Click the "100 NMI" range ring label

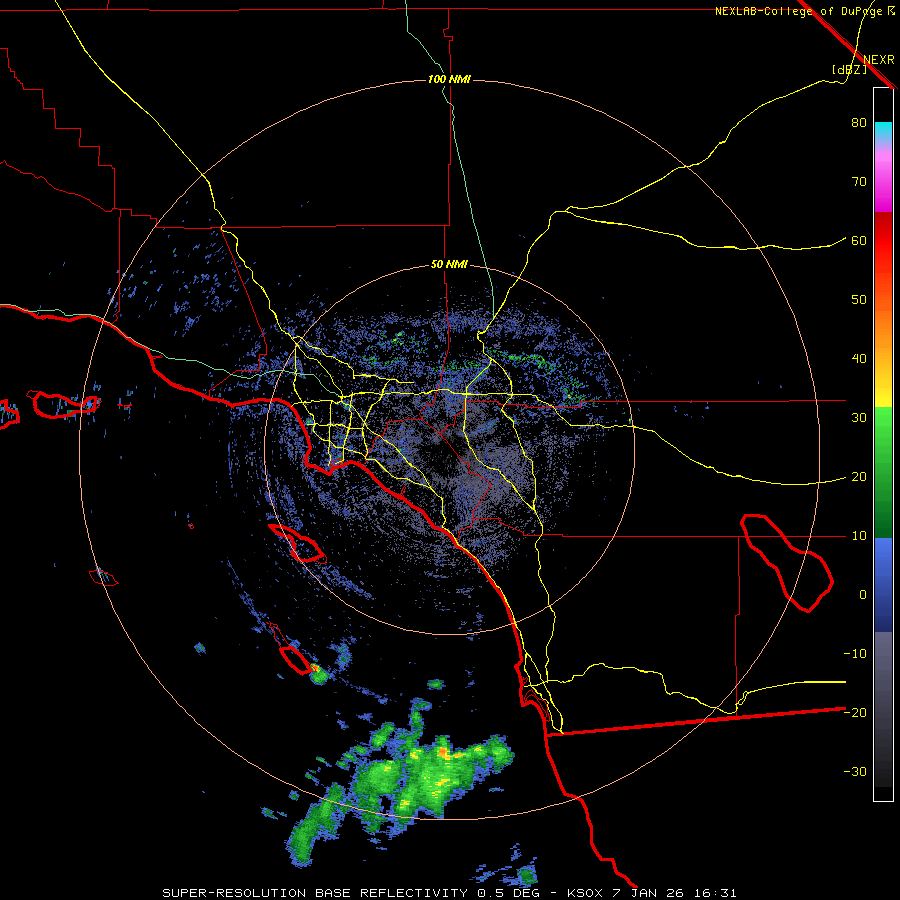[449, 79]
